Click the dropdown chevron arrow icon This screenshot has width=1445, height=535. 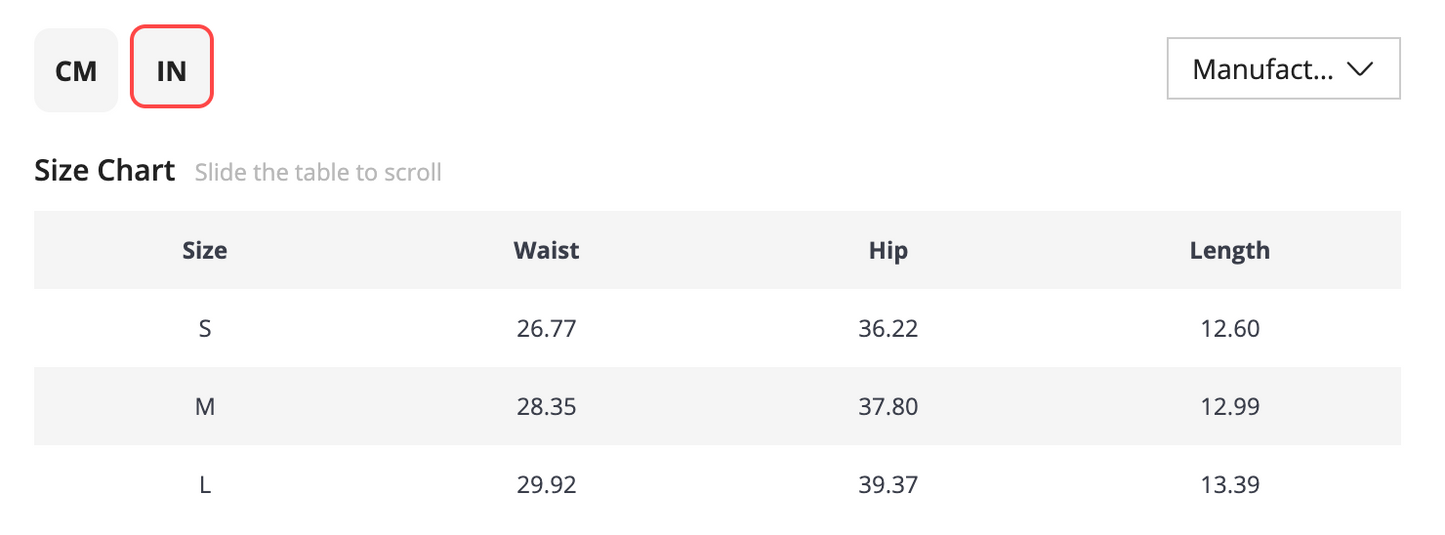click(x=1361, y=69)
